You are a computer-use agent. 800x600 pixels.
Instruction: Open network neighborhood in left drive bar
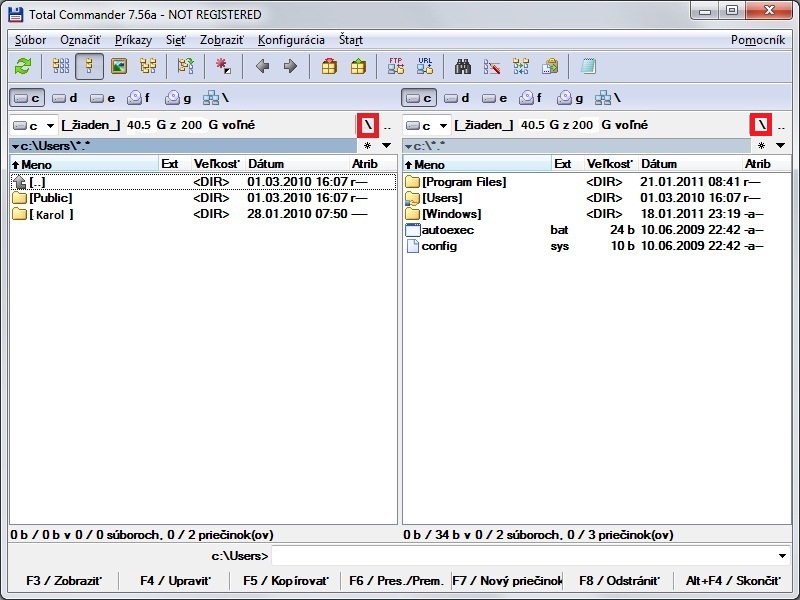pos(216,98)
